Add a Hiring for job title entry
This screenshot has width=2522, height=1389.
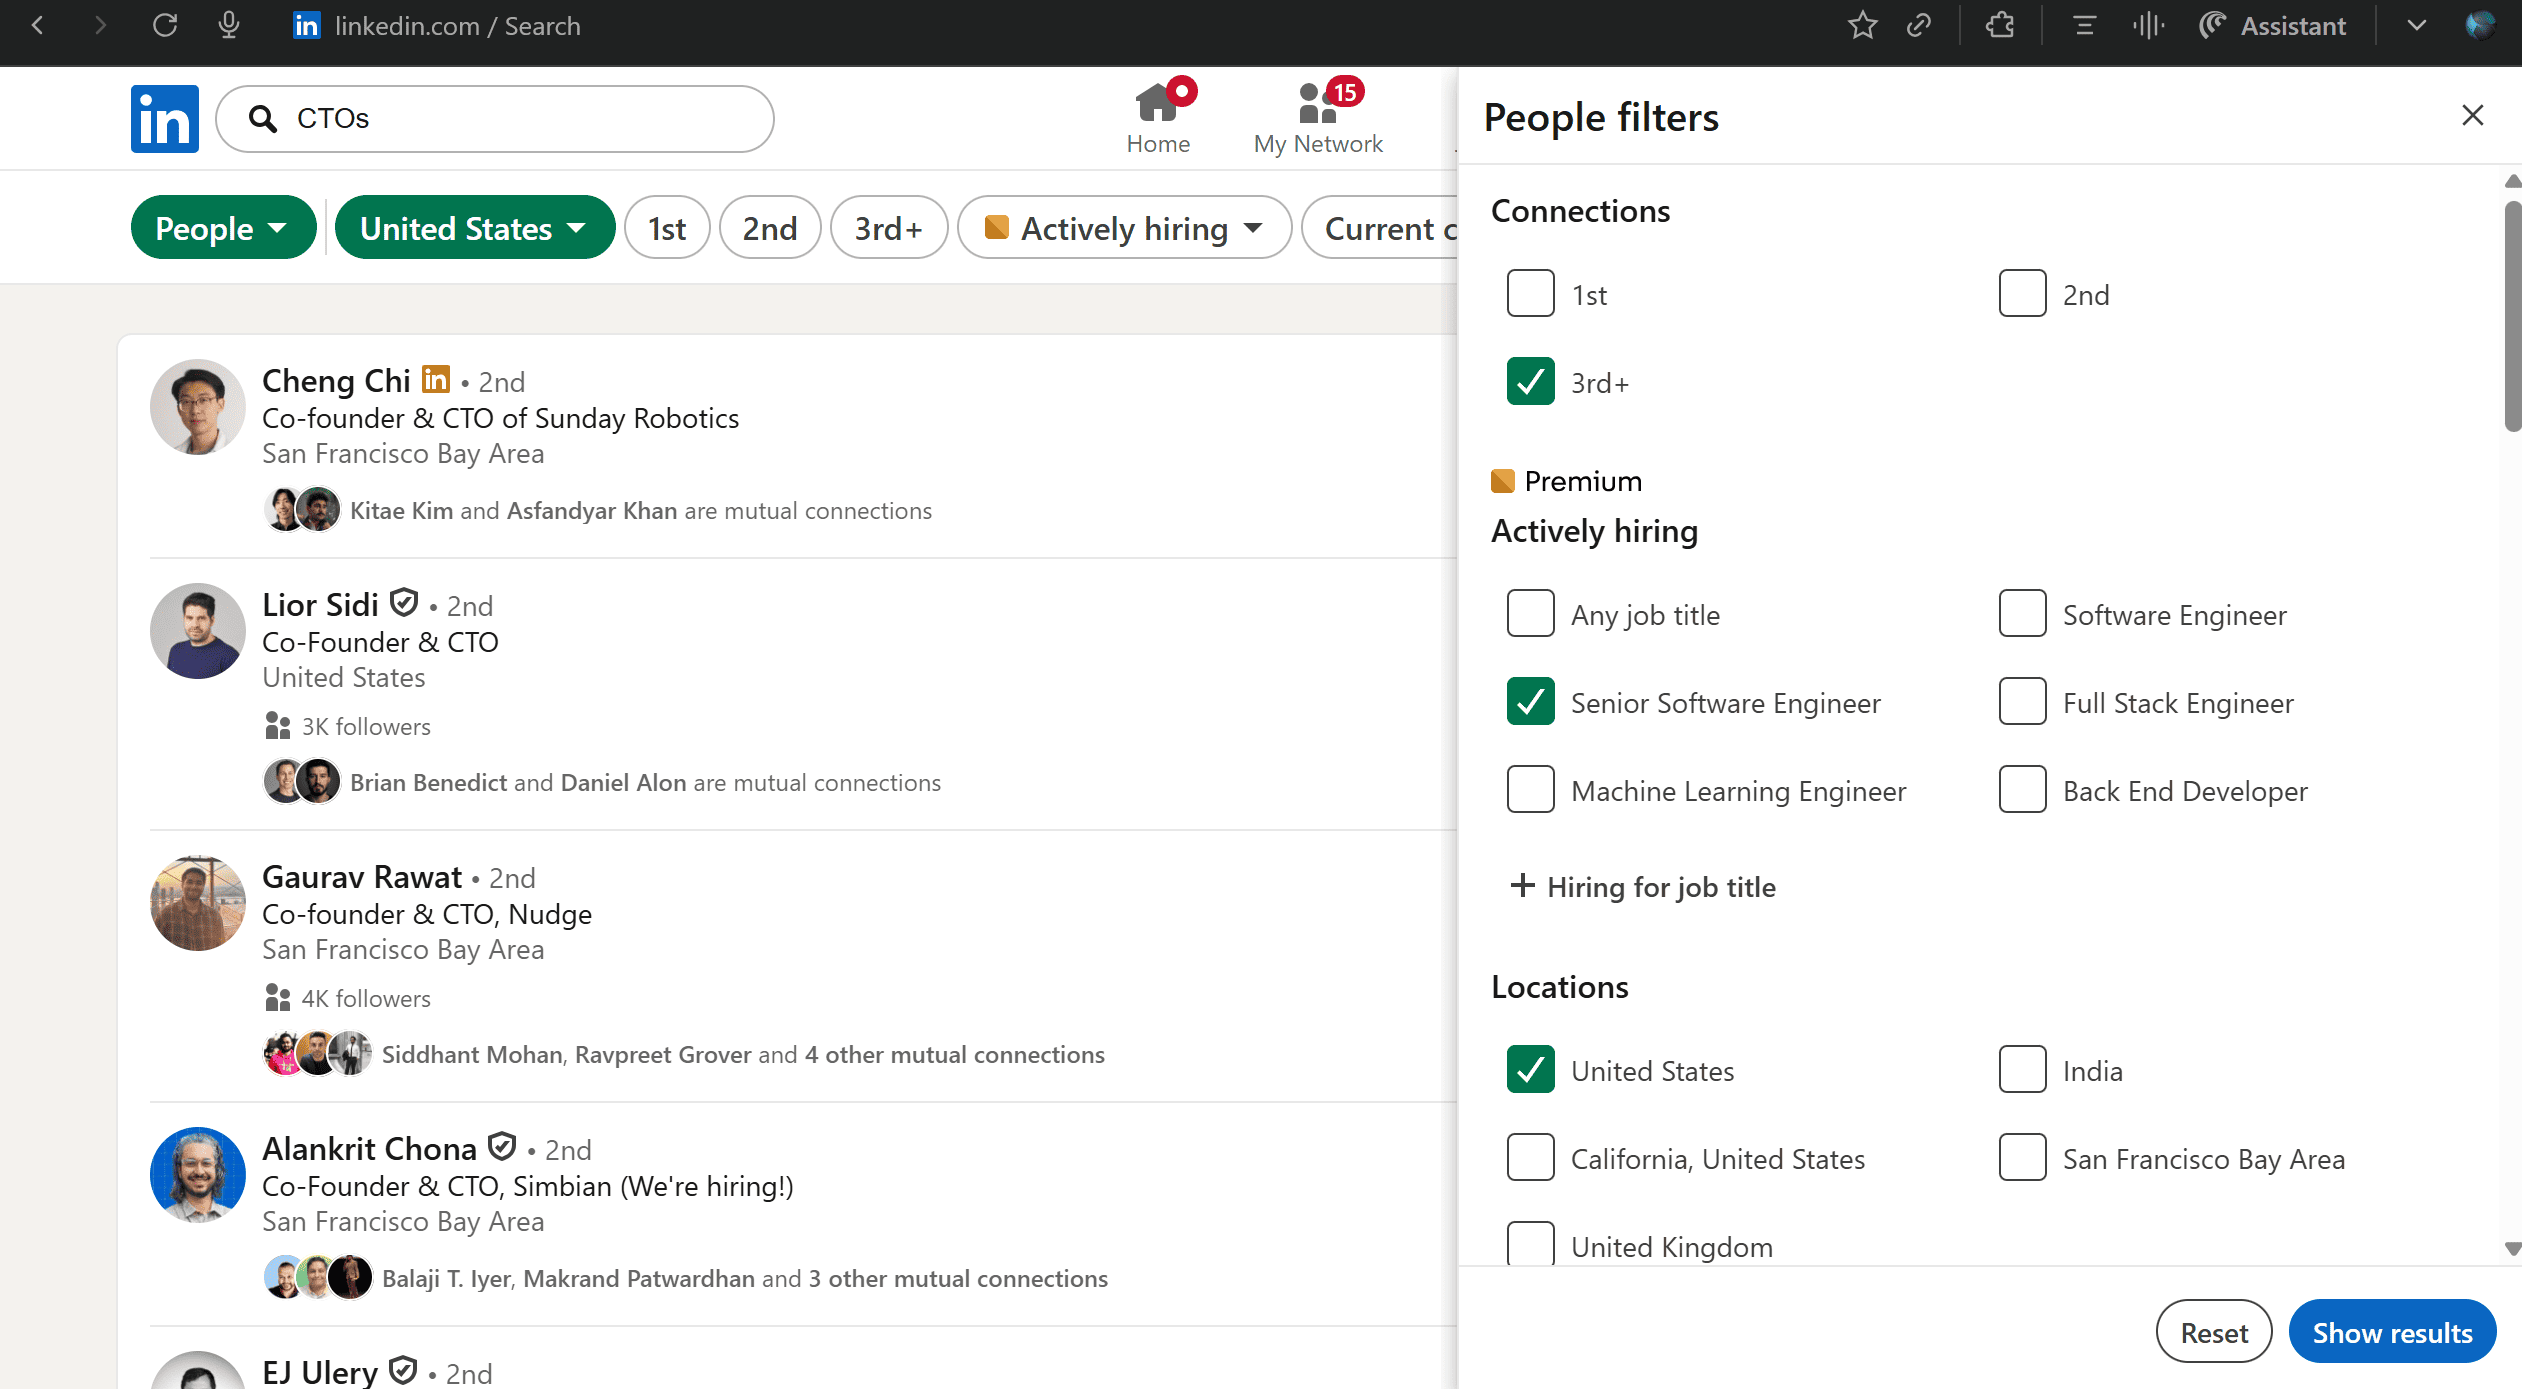point(1642,886)
